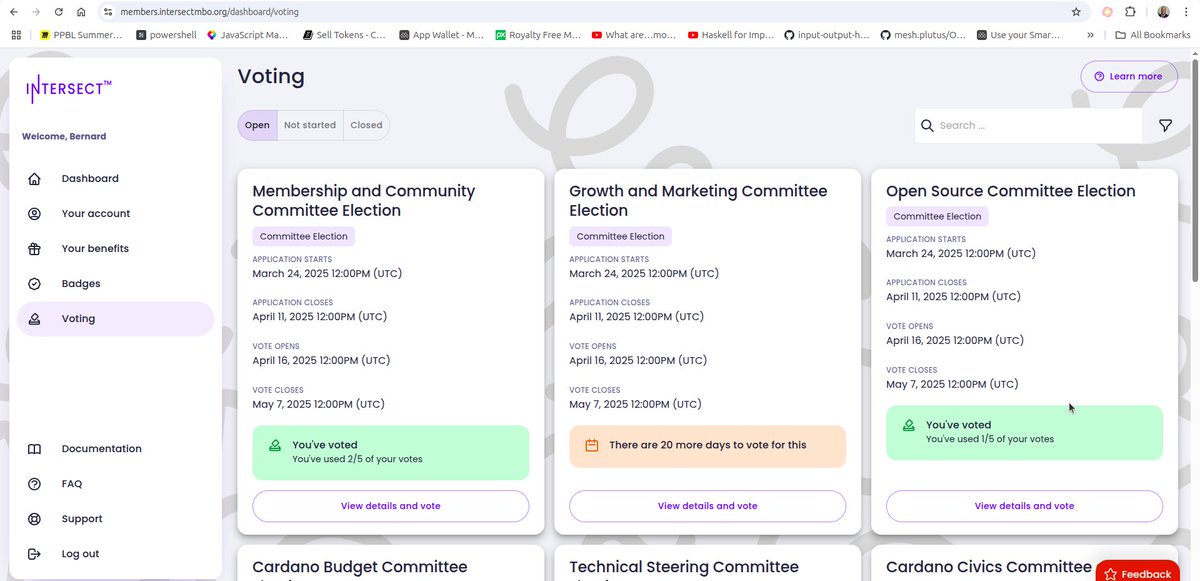The height and width of the screenshot is (581, 1200).
Task: Click the Open Source Committee Election title
Action: pyautogui.click(x=1011, y=191)
